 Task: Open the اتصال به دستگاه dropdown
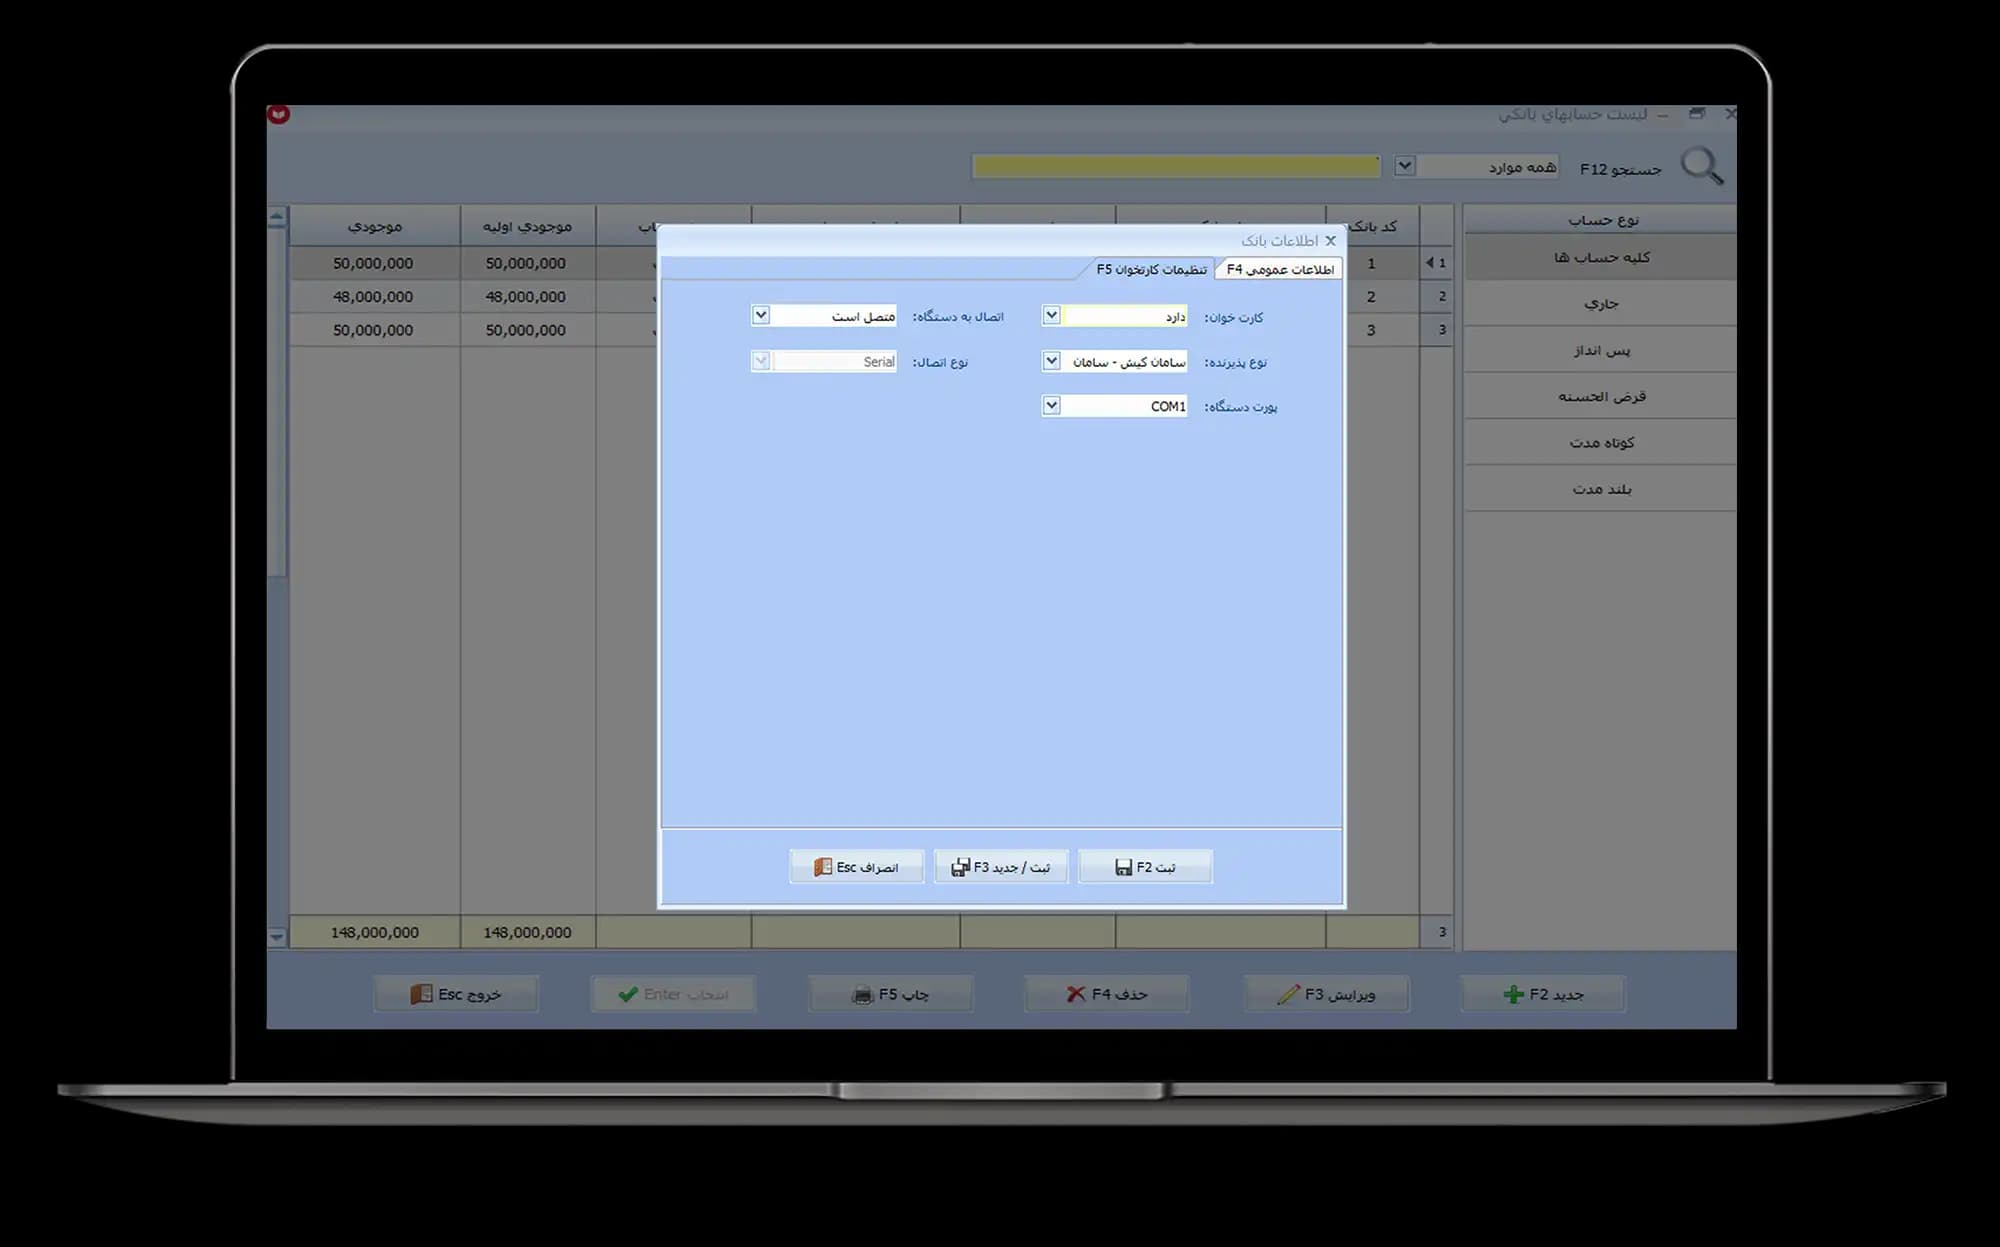(761, 316)
